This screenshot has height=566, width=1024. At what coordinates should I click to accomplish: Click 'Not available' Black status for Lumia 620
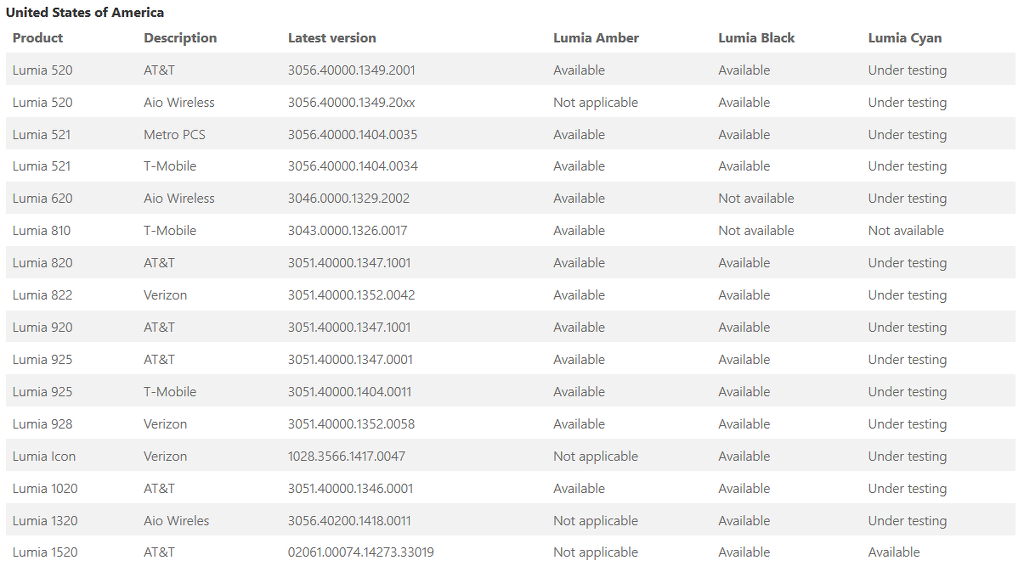756,198
